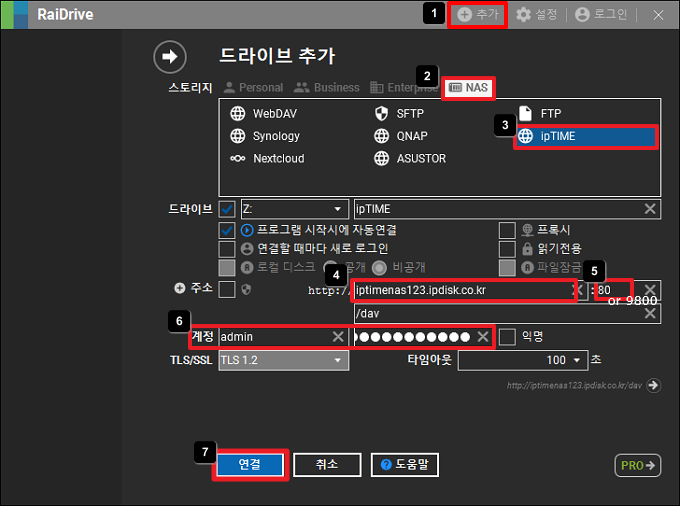Select the 비공개 radio button
Viewport: 680px width, 506px height.
(379, 268)
